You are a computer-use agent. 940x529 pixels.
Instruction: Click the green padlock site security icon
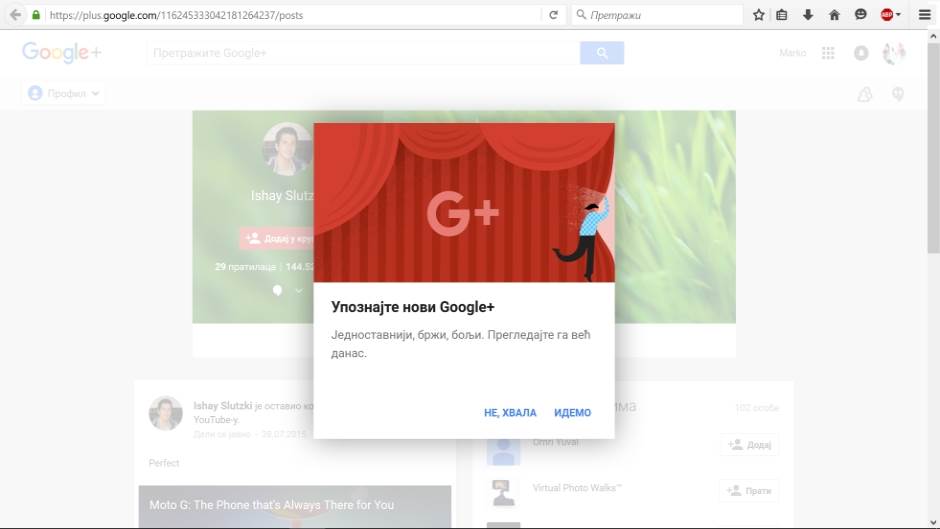coord(37,15)
